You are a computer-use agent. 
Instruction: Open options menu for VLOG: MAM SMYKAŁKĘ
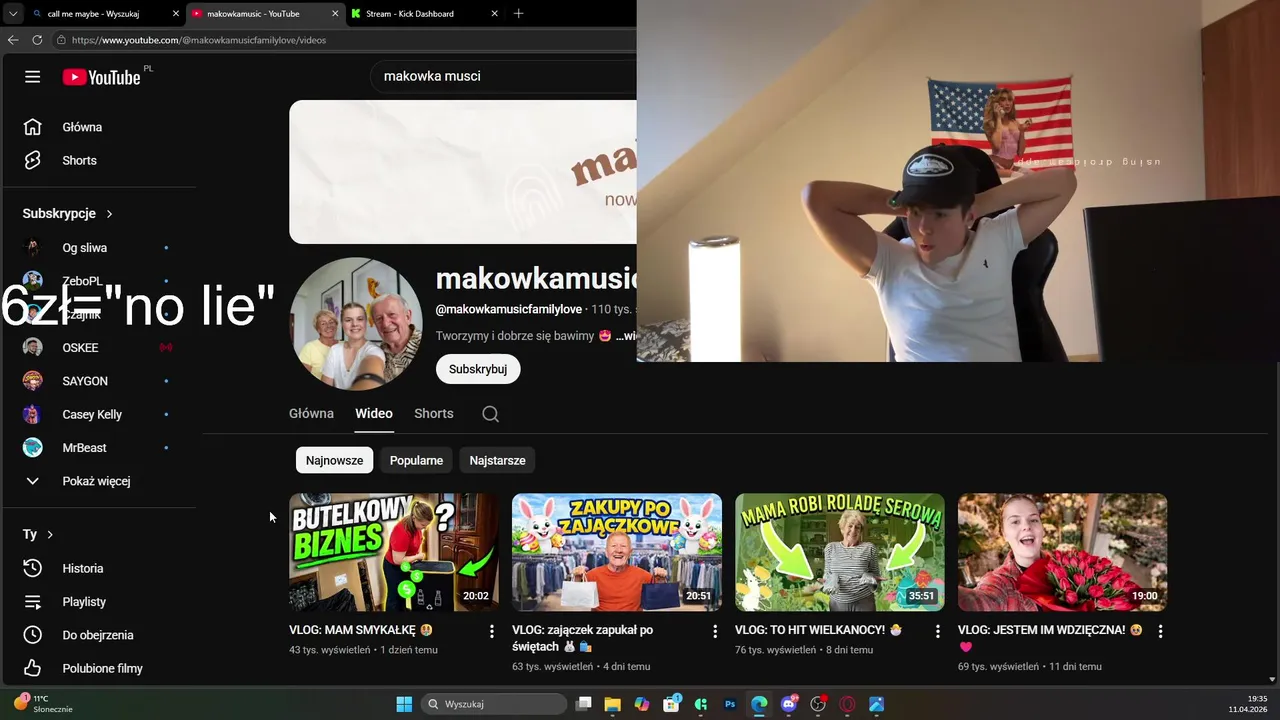coord(491,631)
